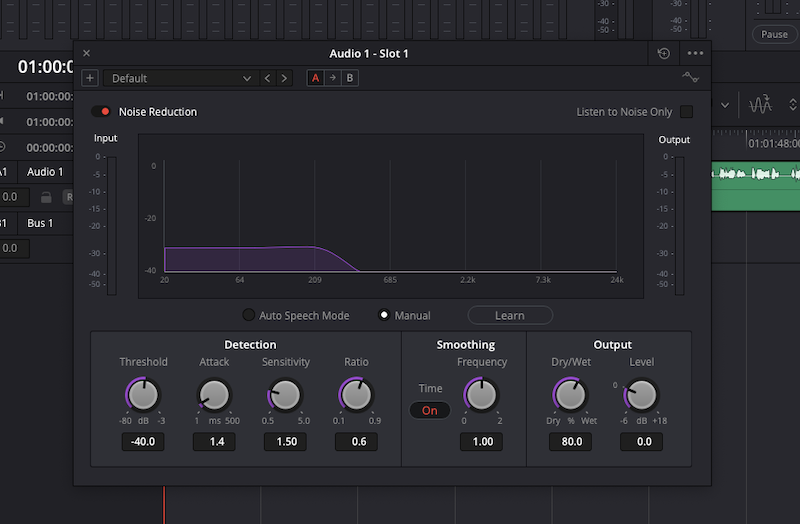This screenshot has height=524, width=800.
Task: Click the automation curve icon in preset bar
Action: [690, 78]
